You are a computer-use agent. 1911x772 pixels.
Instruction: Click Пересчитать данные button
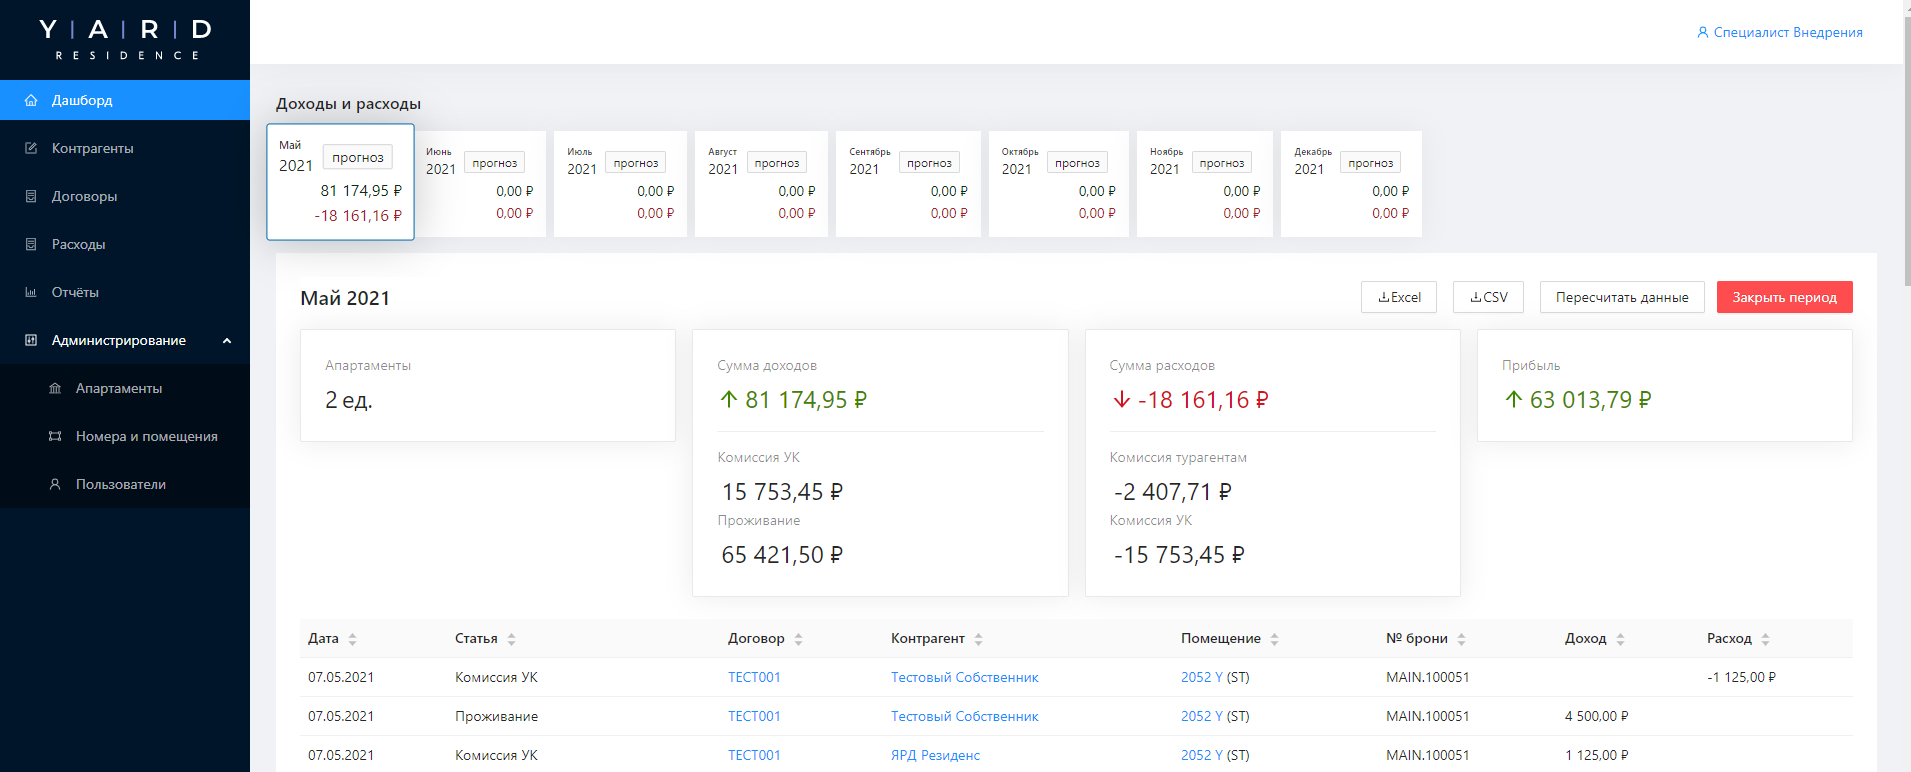pos(1621,297)
